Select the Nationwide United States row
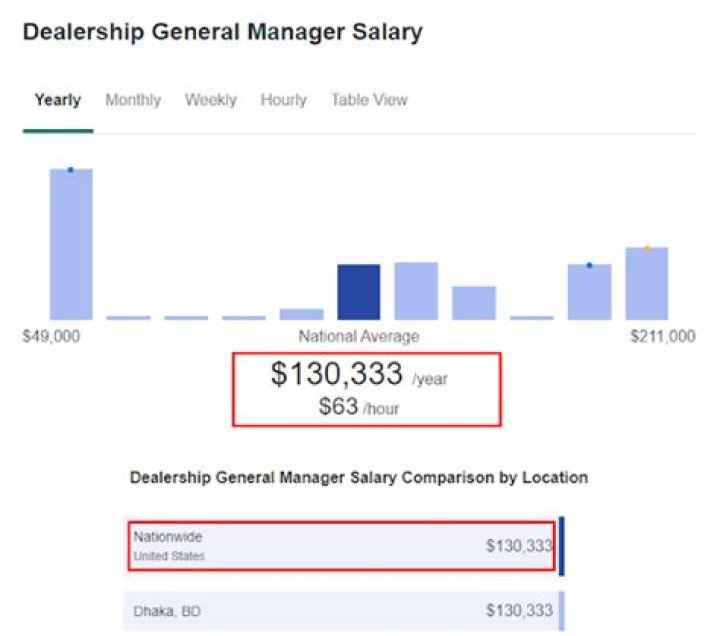Viewport: 720px width, 636px height. [341, 546]
